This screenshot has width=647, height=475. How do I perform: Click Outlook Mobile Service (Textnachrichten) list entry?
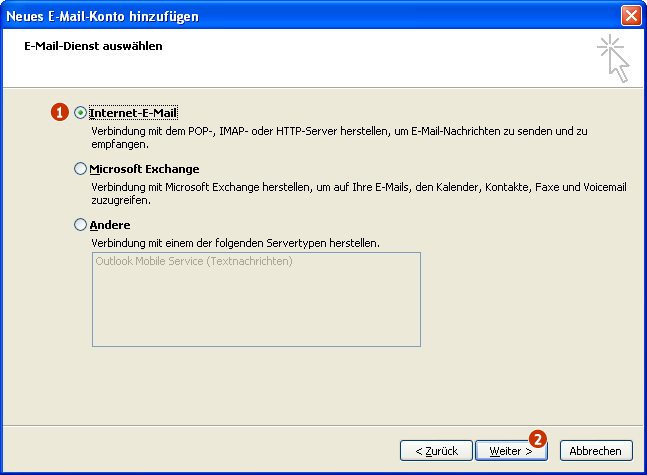point(194,261)
